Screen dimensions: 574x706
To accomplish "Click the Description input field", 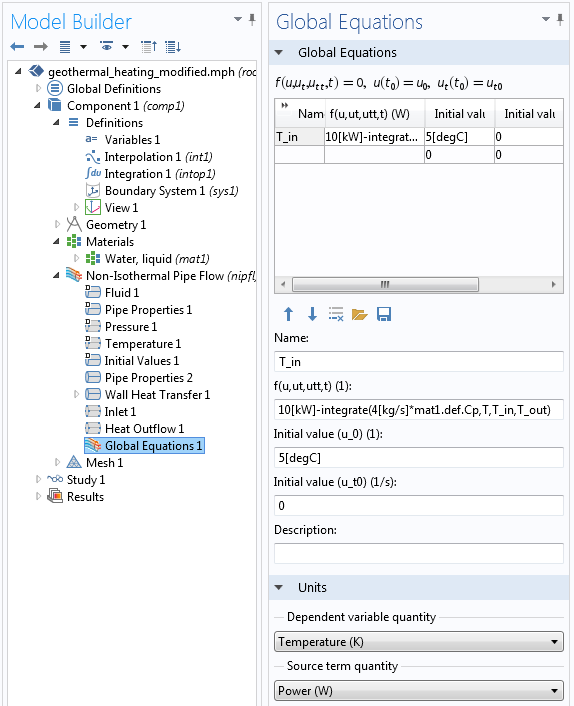I will pos(419,553).
